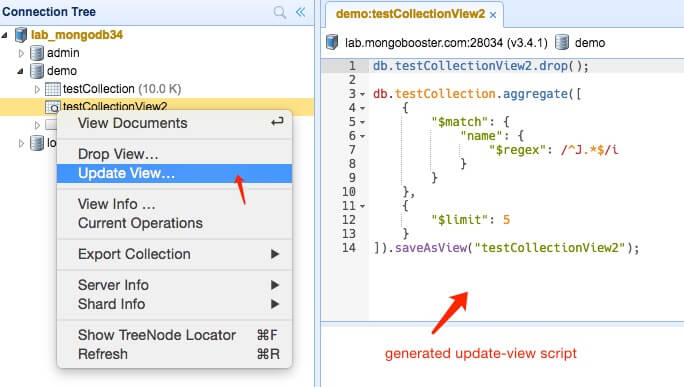
Task: Expand the node below testCollectionView2
Action: [37, 125]
